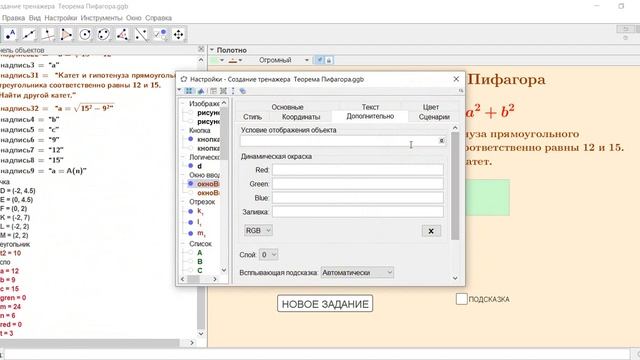
Task: Click the Green dynamic color field
Action: coord(358,184)
